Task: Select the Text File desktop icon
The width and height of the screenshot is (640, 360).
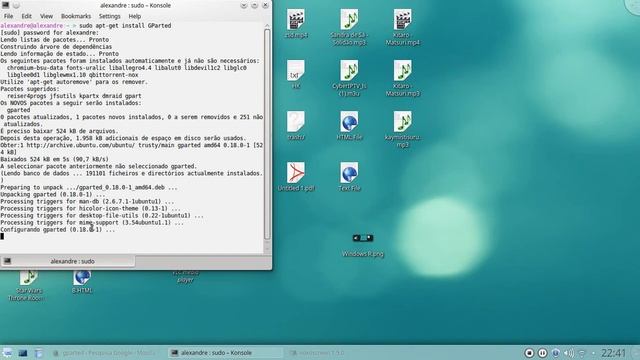Action: pos(349,177)
